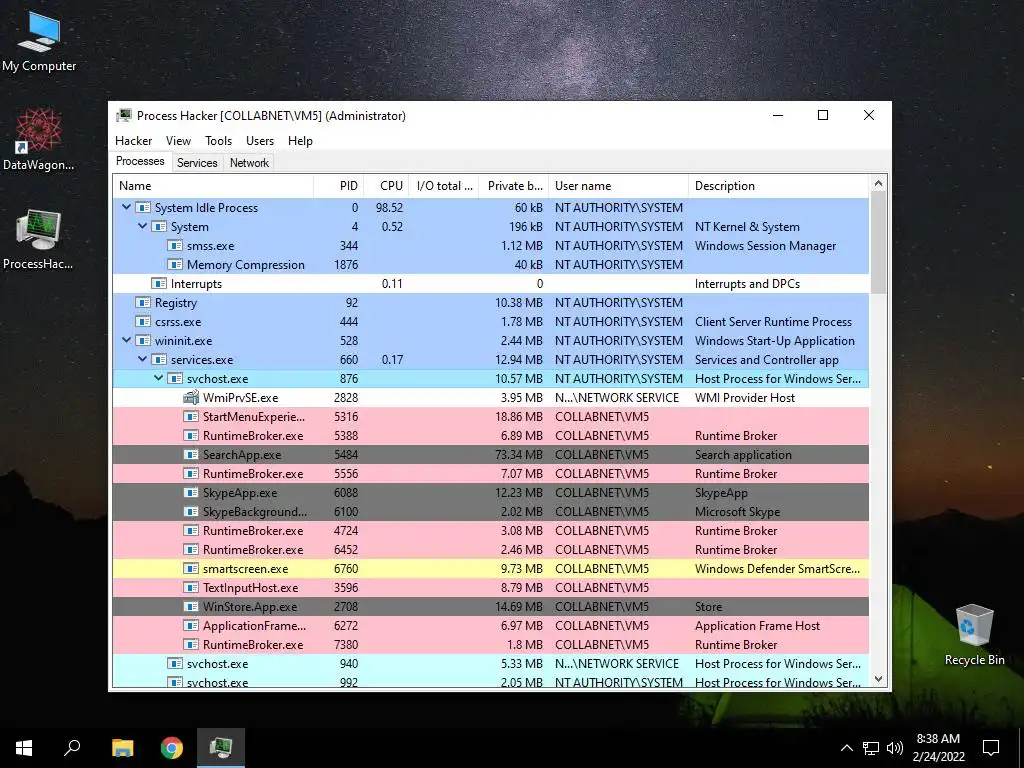Click the smartscreen.exe process icon
Viewport: 1024px width, 768px height.
click(191, 569)
